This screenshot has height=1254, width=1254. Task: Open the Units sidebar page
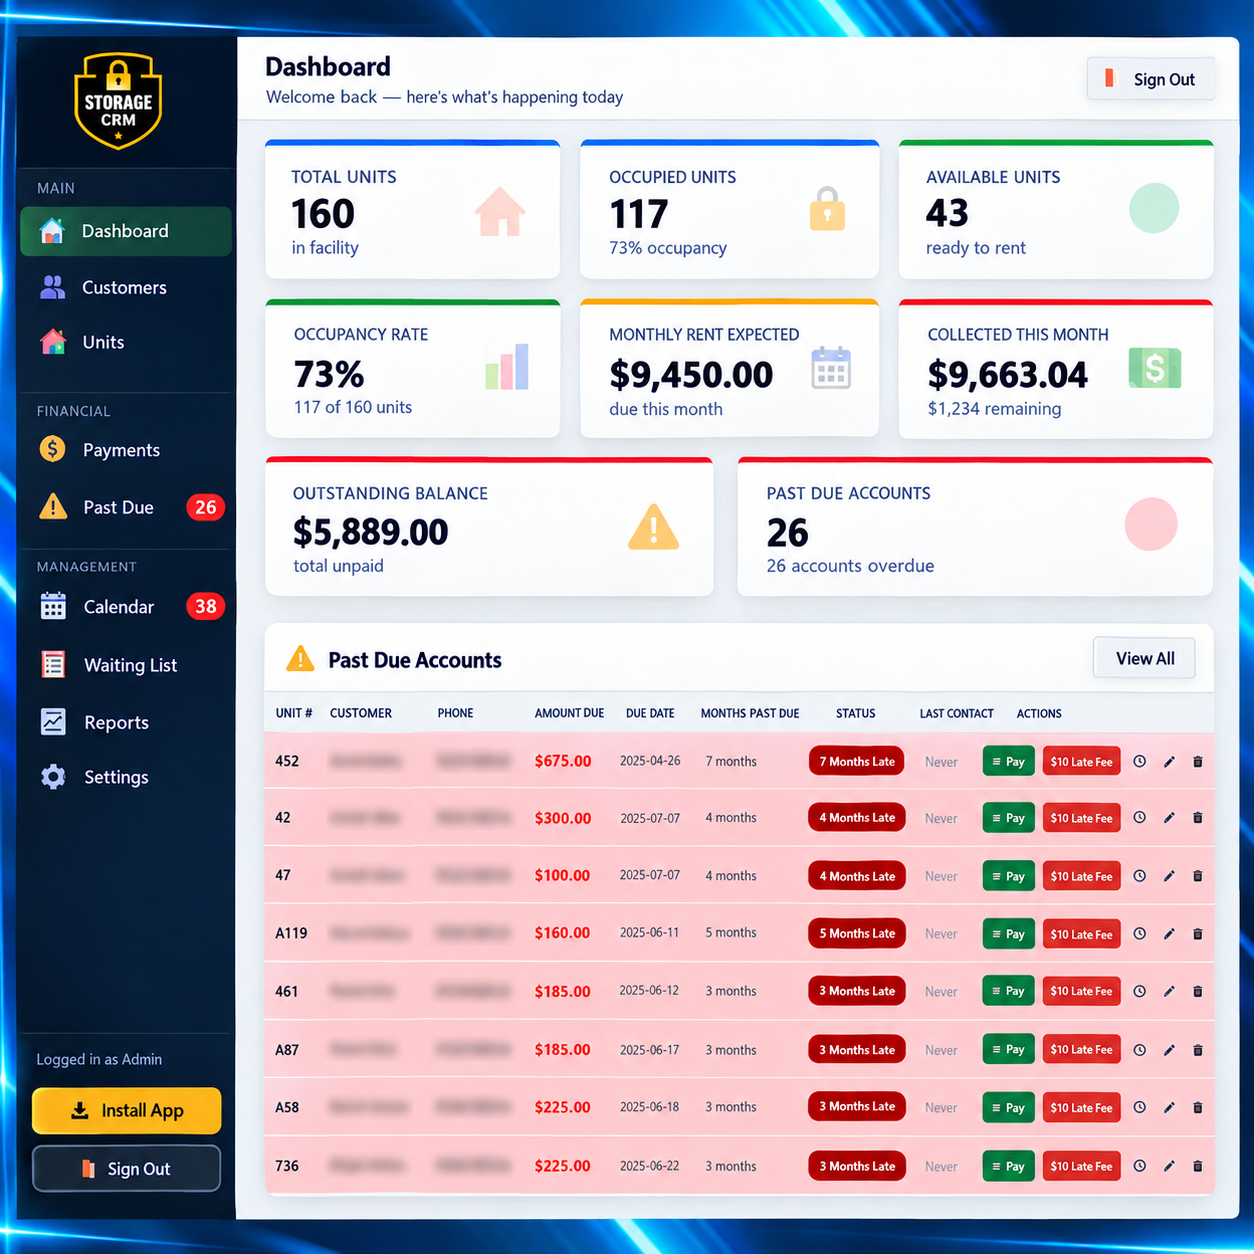click(x=126, y=342)
